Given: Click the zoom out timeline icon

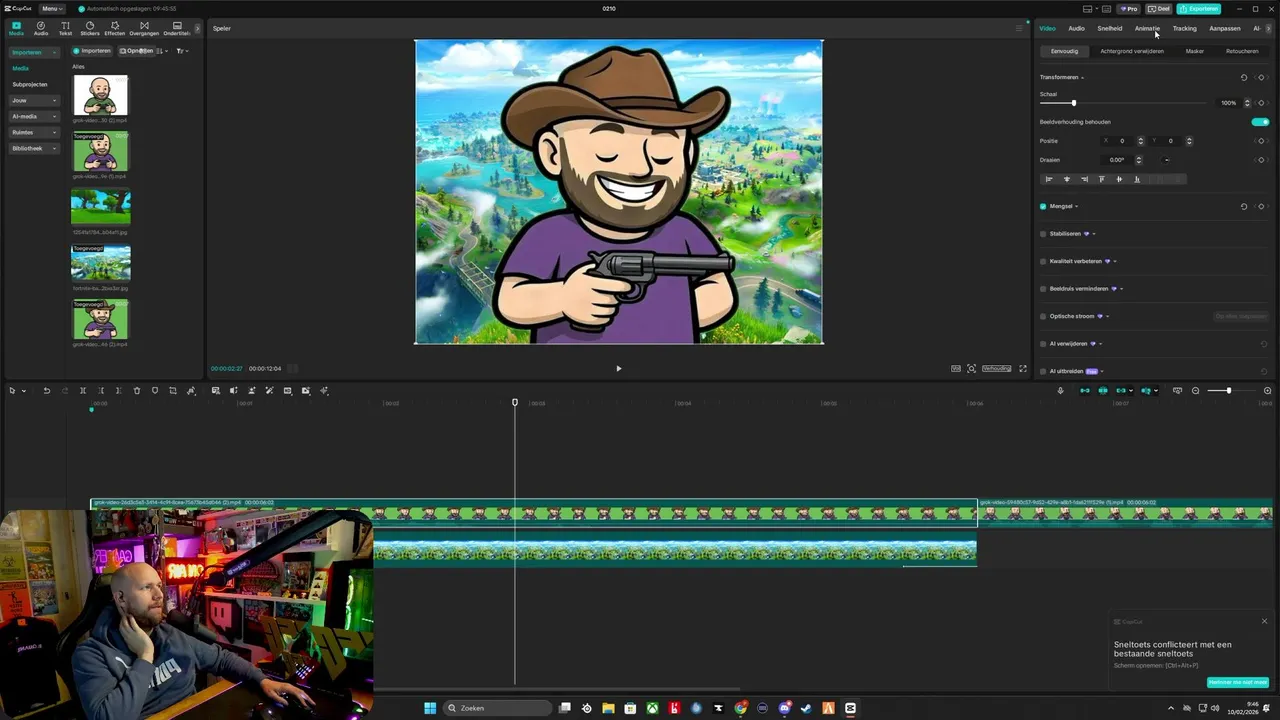Looking at the screenshot, I should tap(1196, 391).
